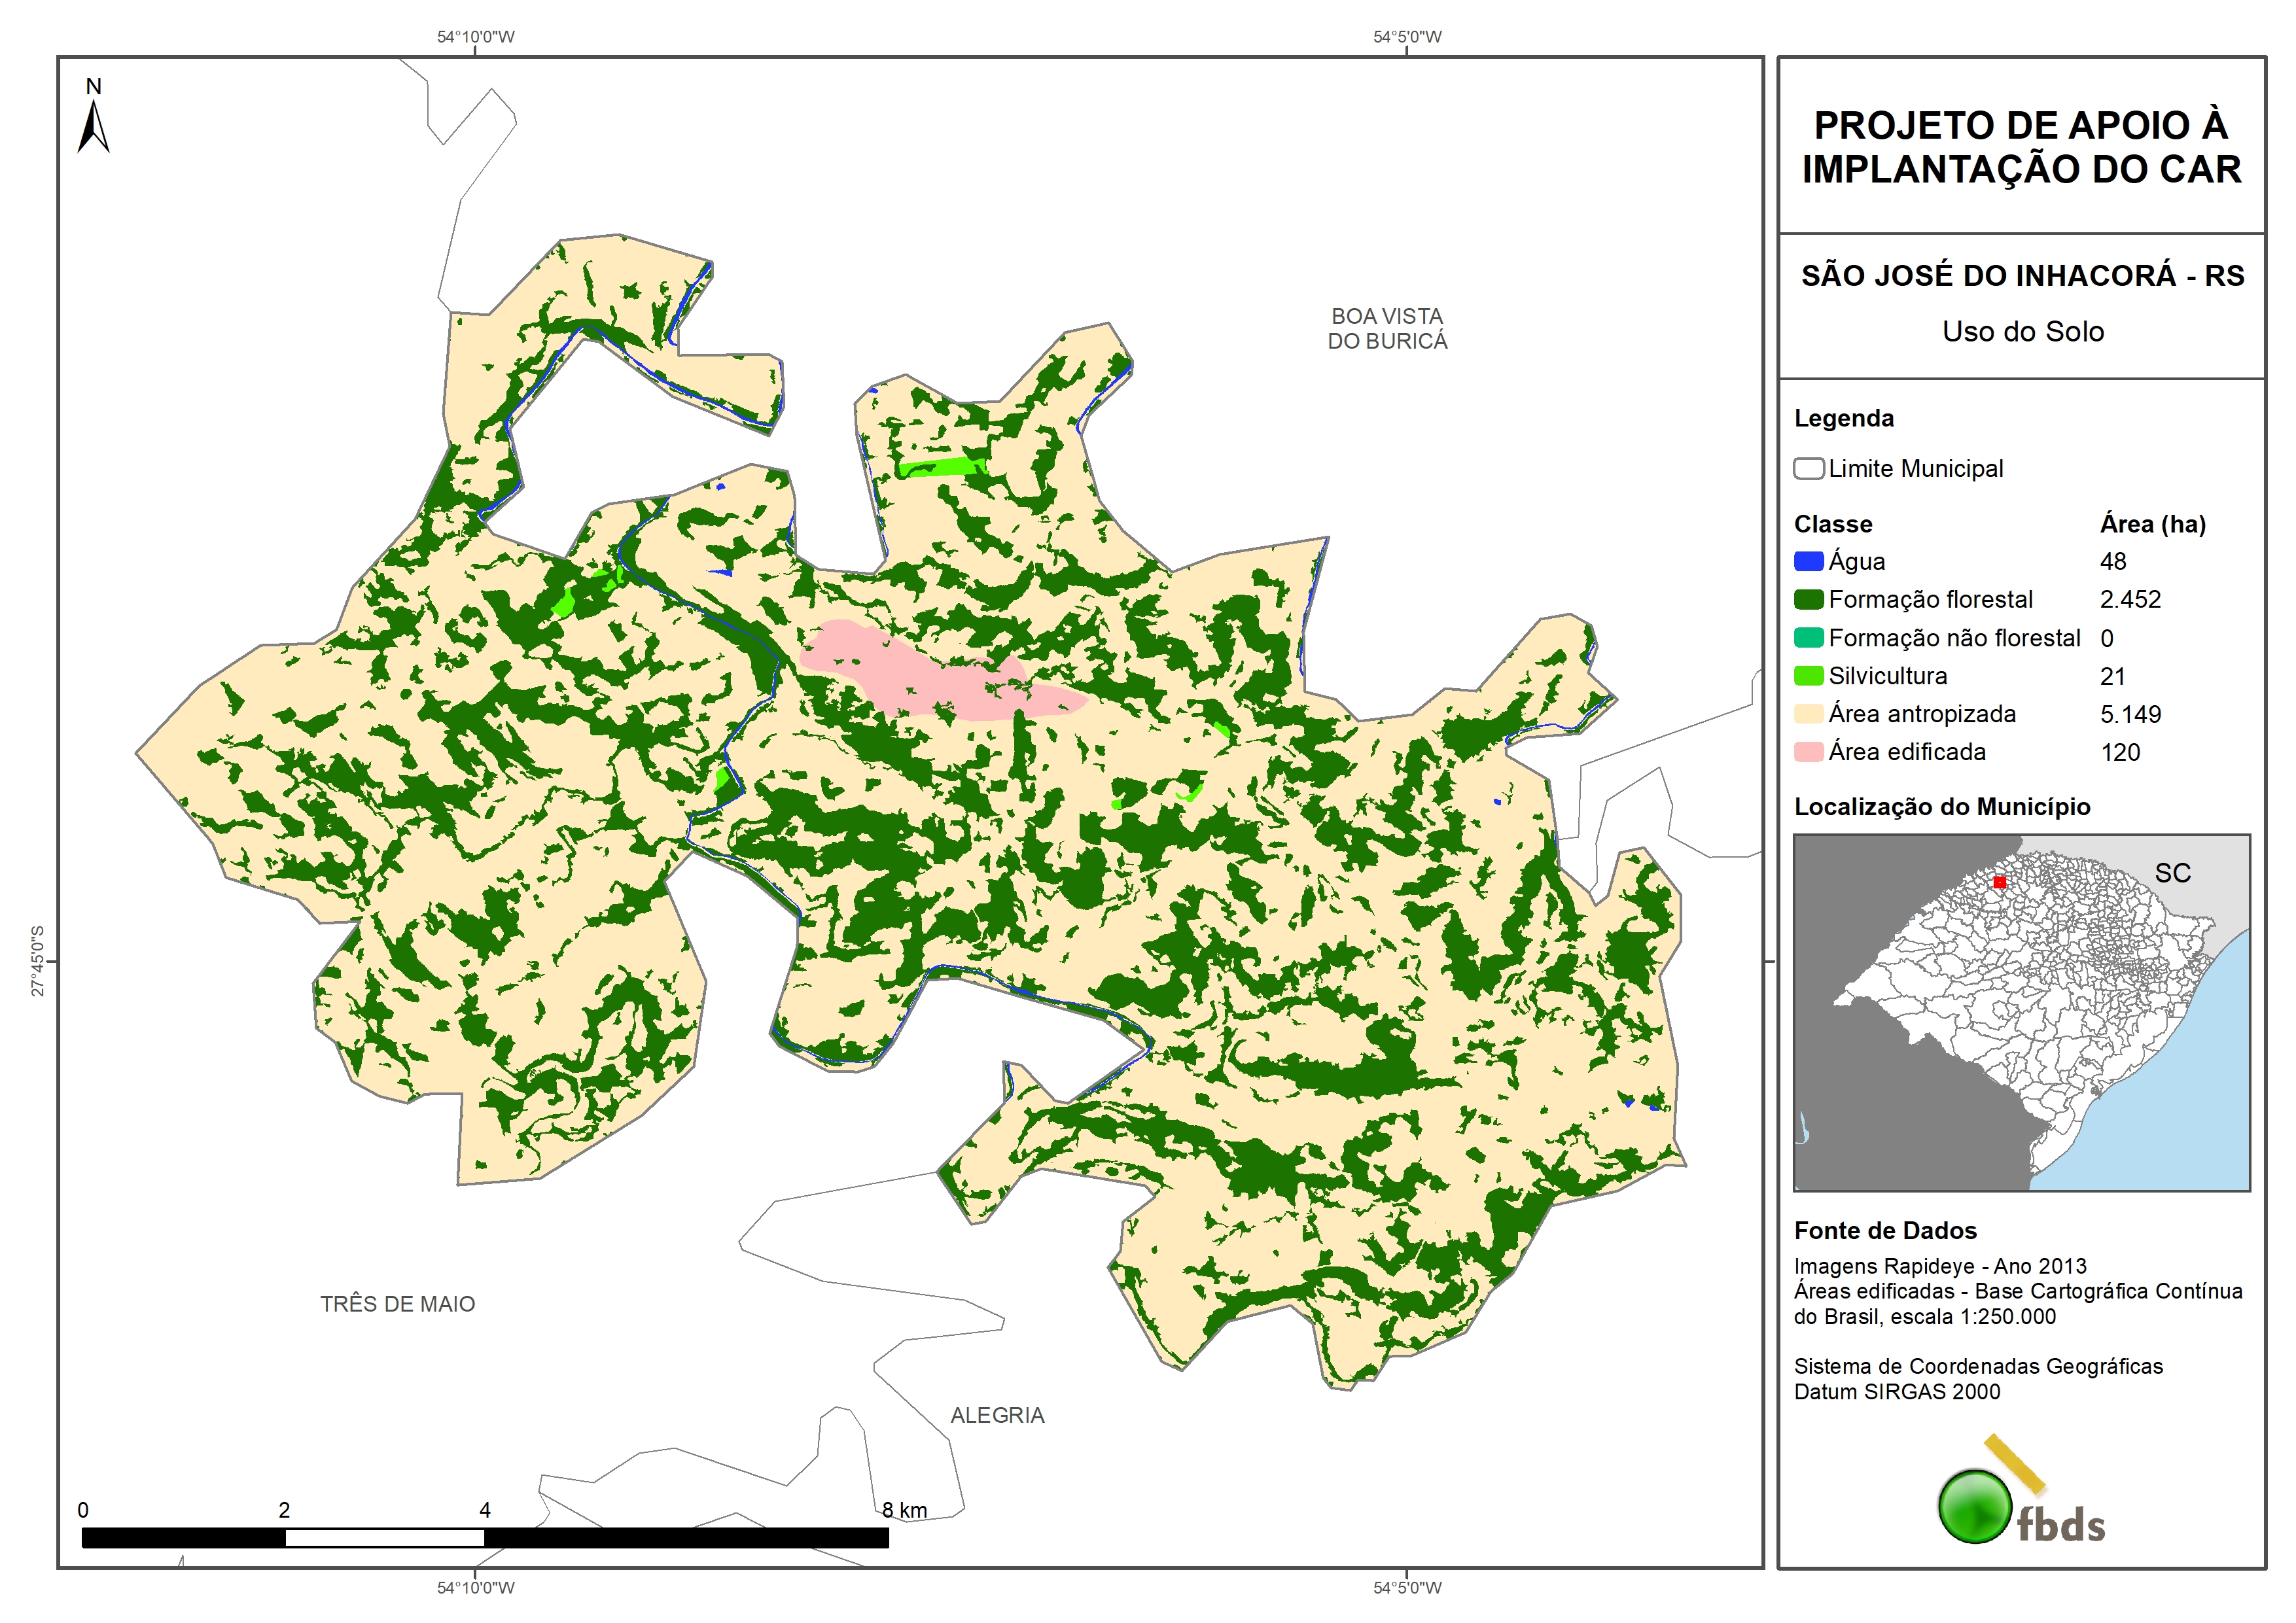Click the ALEGRIA municipality label
The height and width of the screenshot is (1623, 2296).
pyautogui.click(x=997, y=1415)
